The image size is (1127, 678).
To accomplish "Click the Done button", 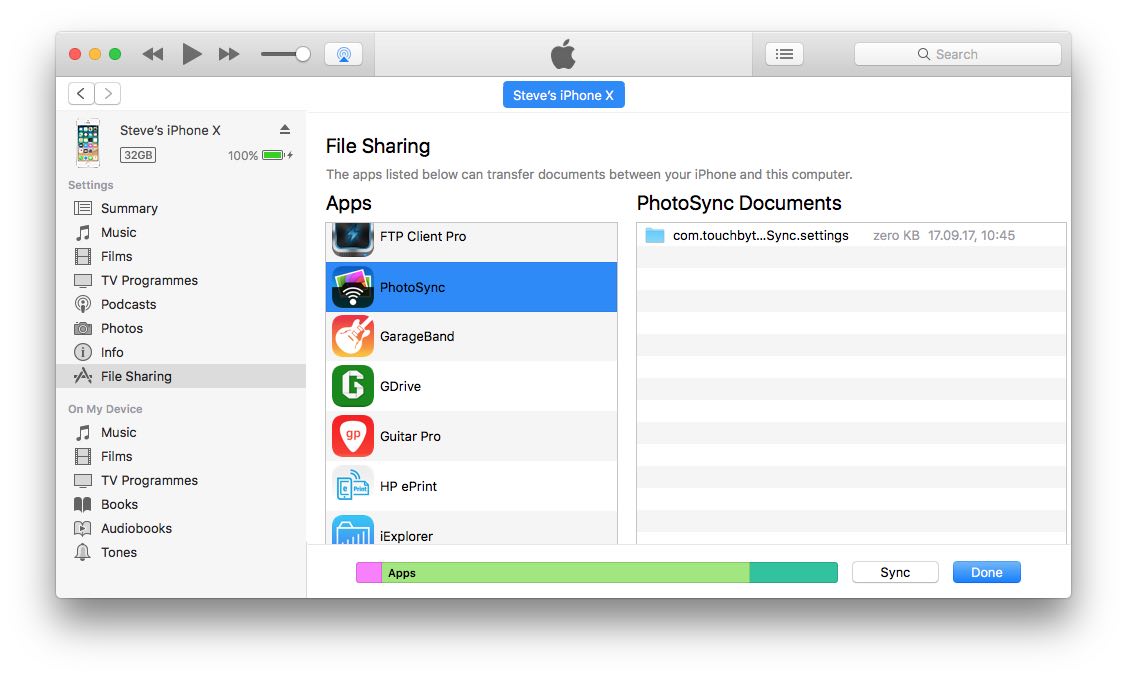I will [987, 572].
